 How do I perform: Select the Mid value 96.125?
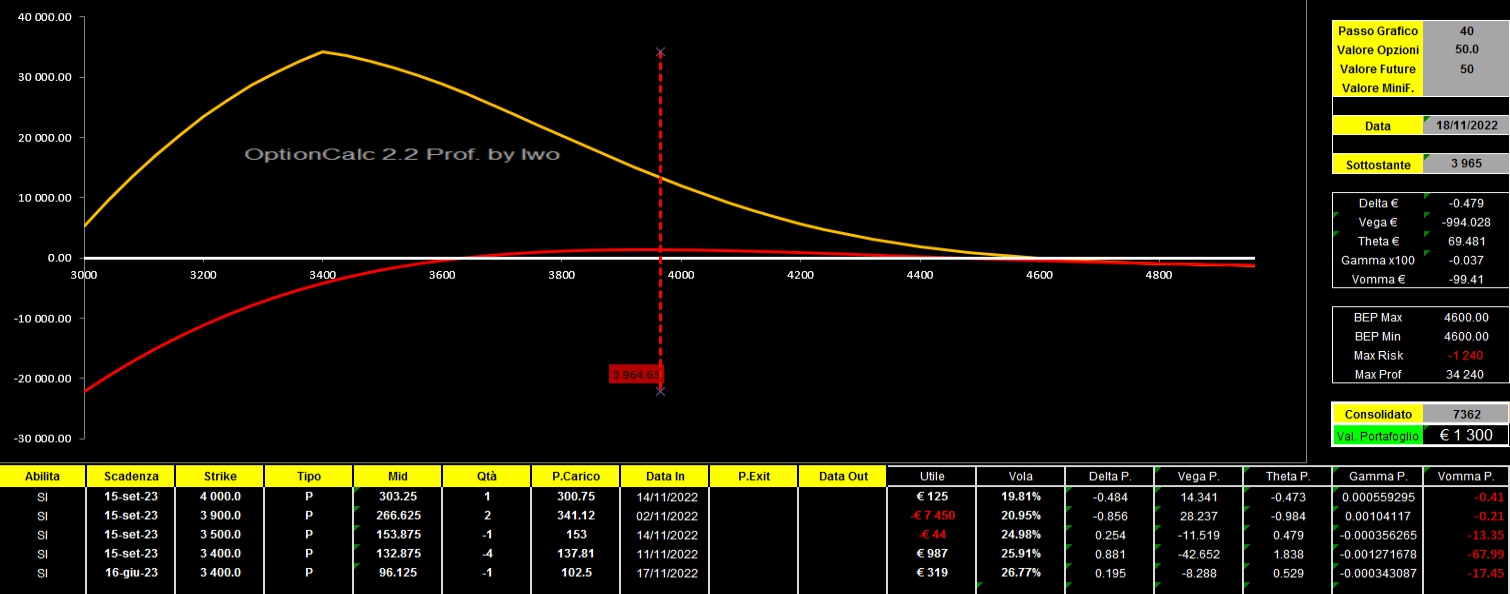point(397,572)
